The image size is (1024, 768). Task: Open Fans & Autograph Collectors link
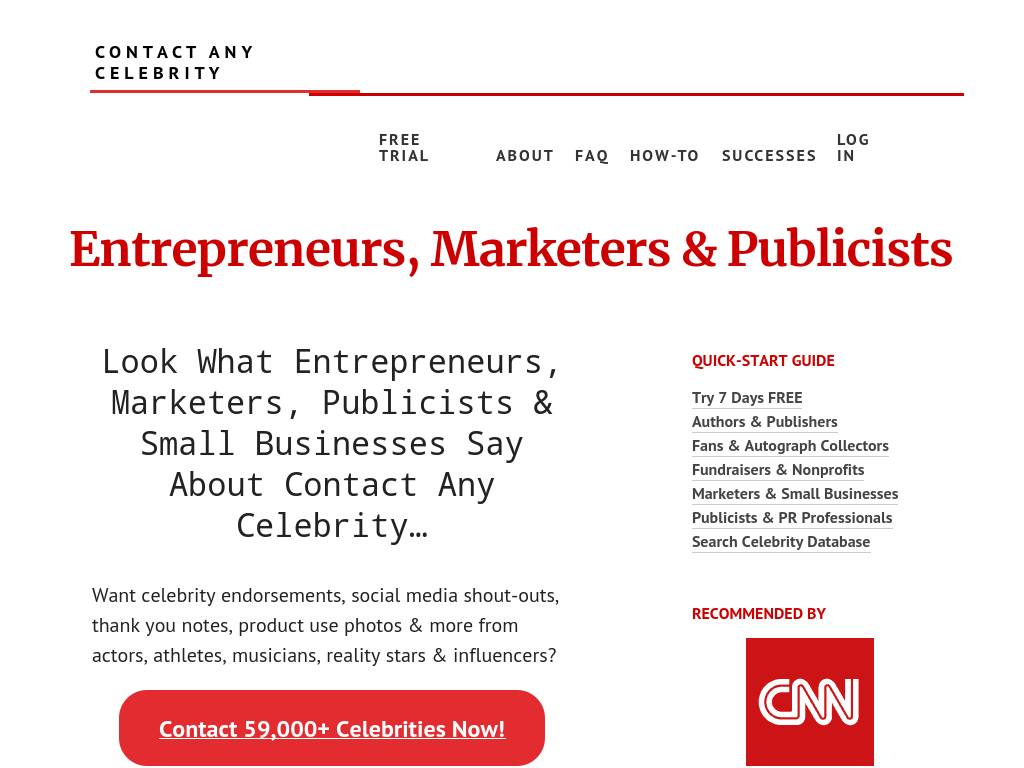[x=790, y=446]
